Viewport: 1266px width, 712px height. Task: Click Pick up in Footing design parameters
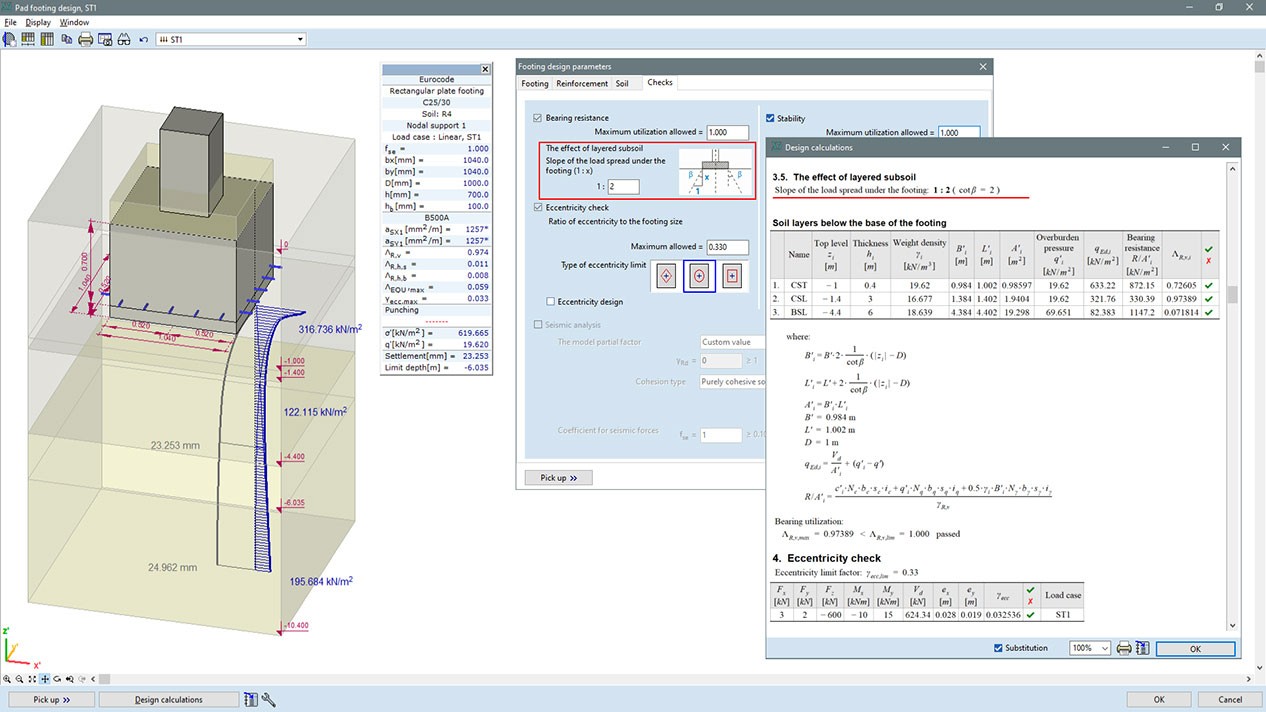pos(559,478)
